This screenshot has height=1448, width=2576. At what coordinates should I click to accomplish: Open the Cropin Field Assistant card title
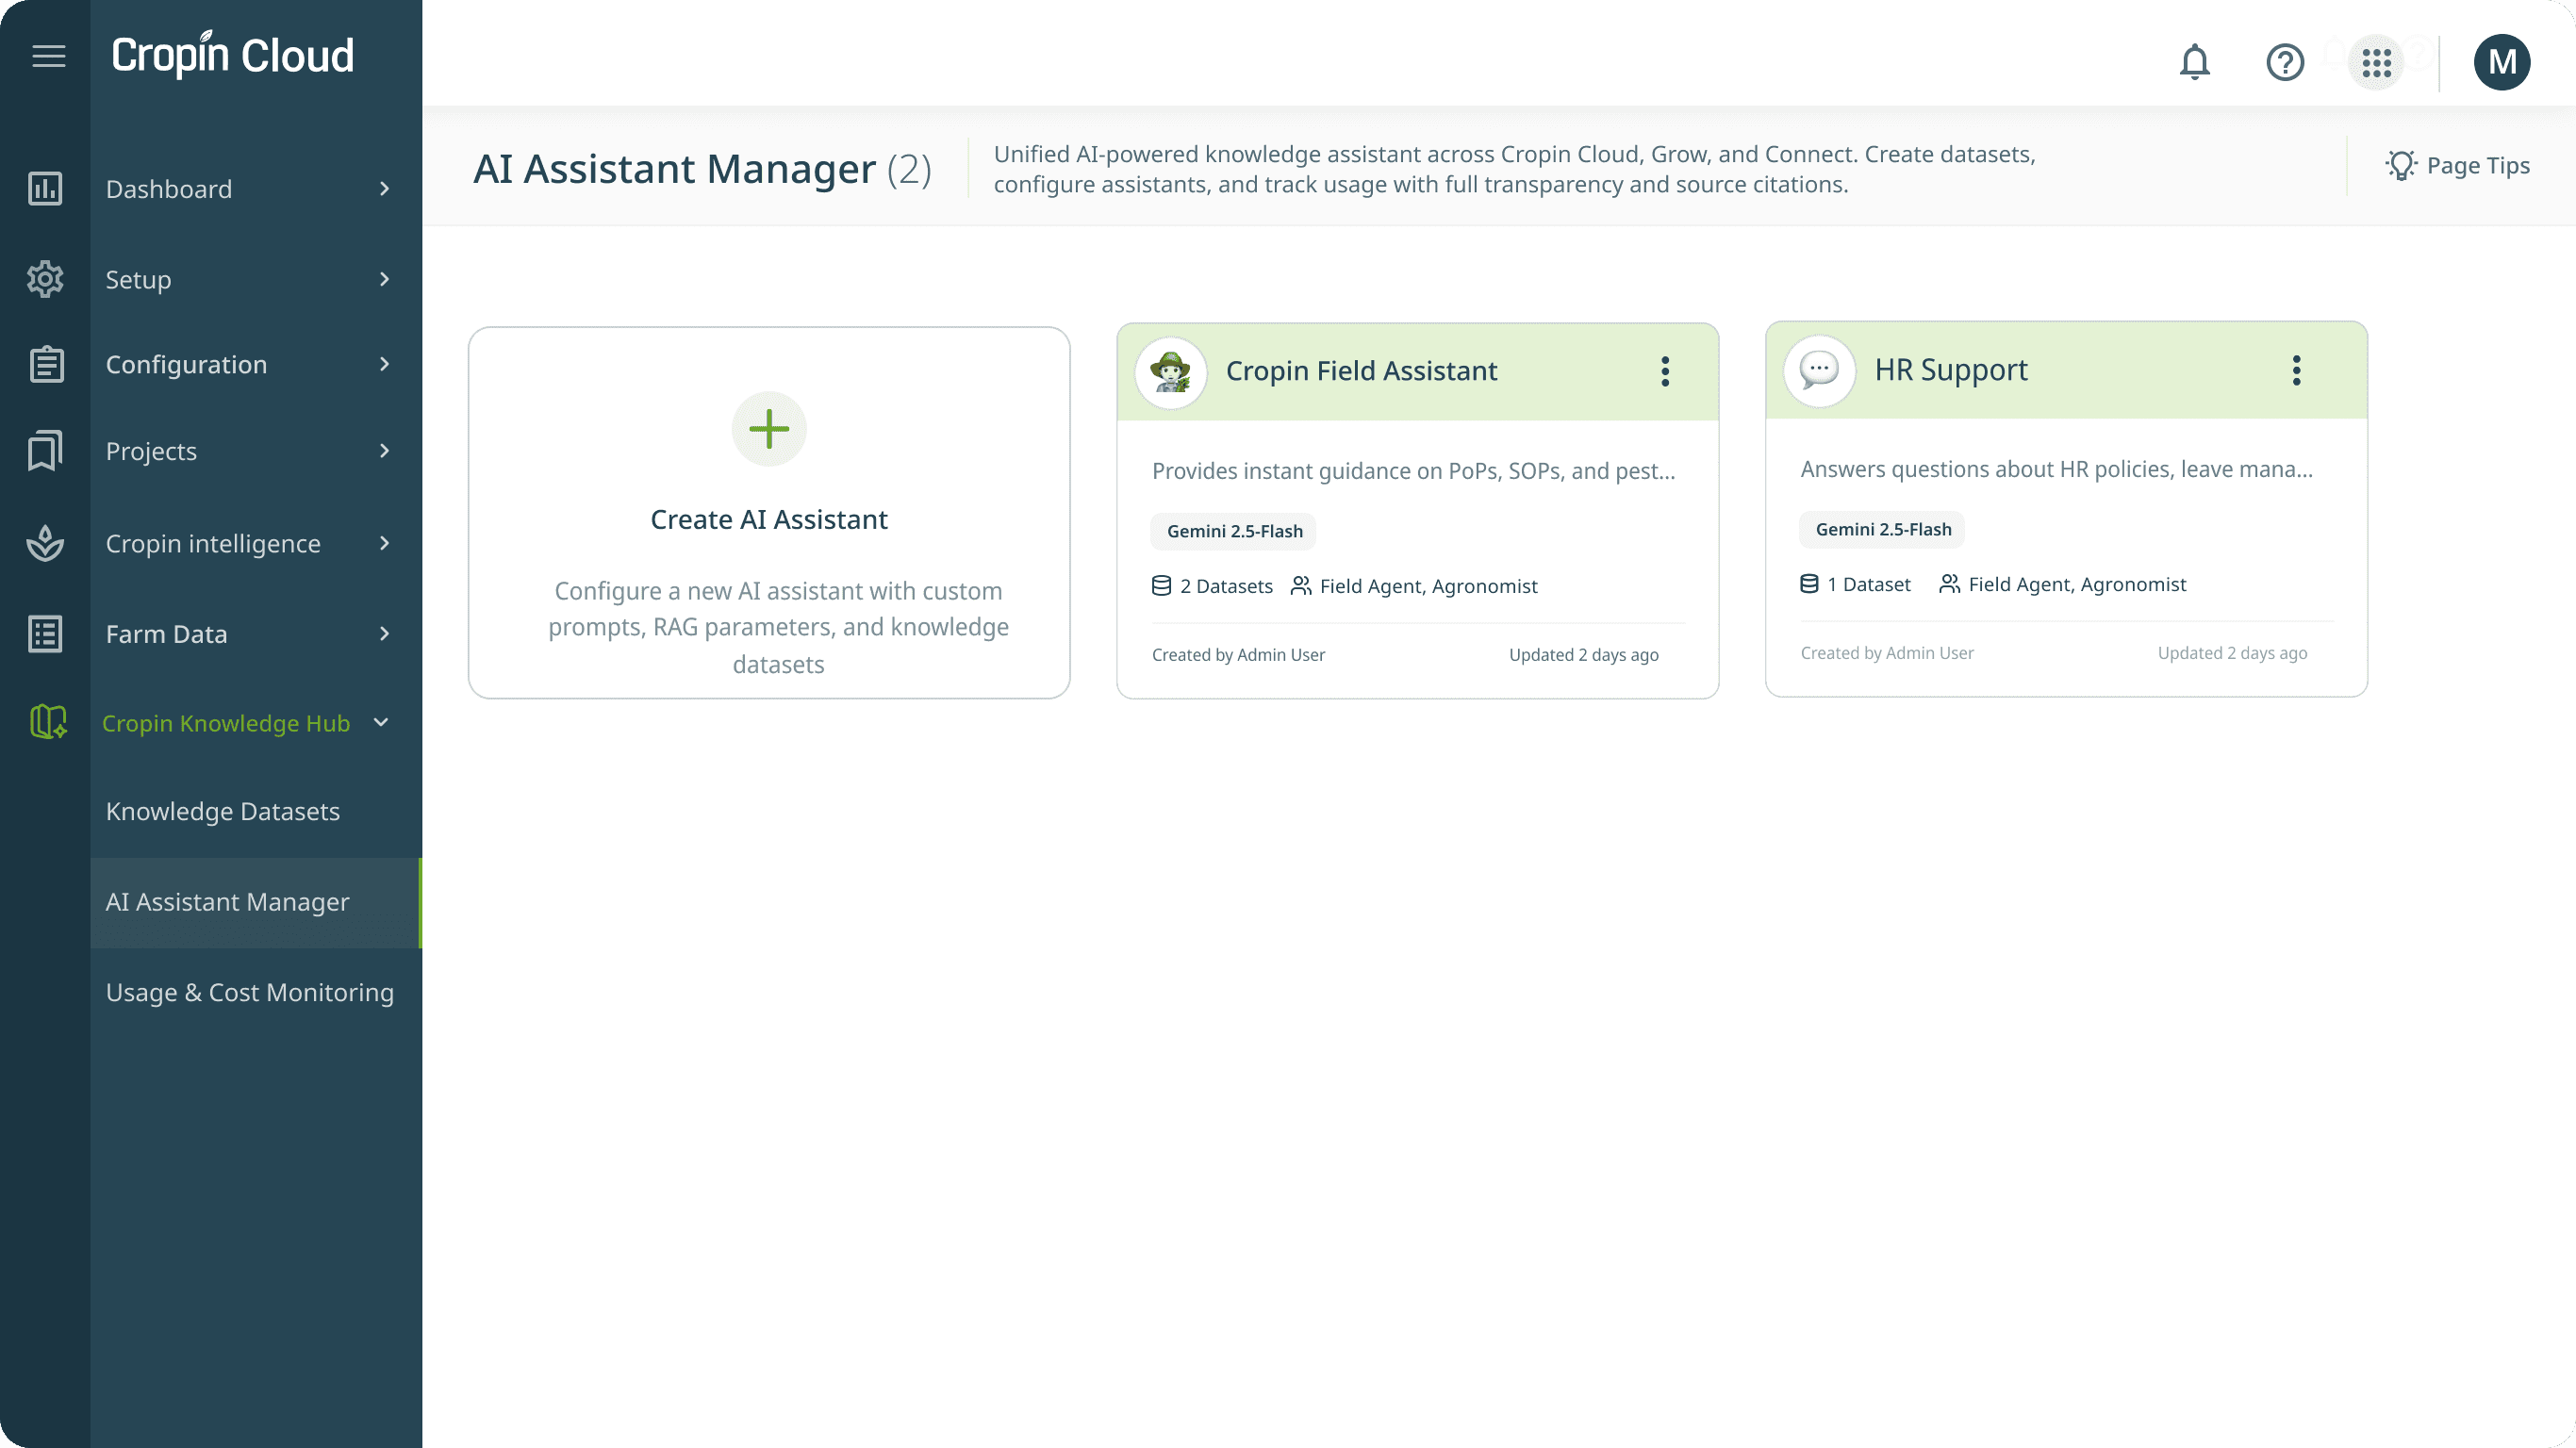point(1361,371)
